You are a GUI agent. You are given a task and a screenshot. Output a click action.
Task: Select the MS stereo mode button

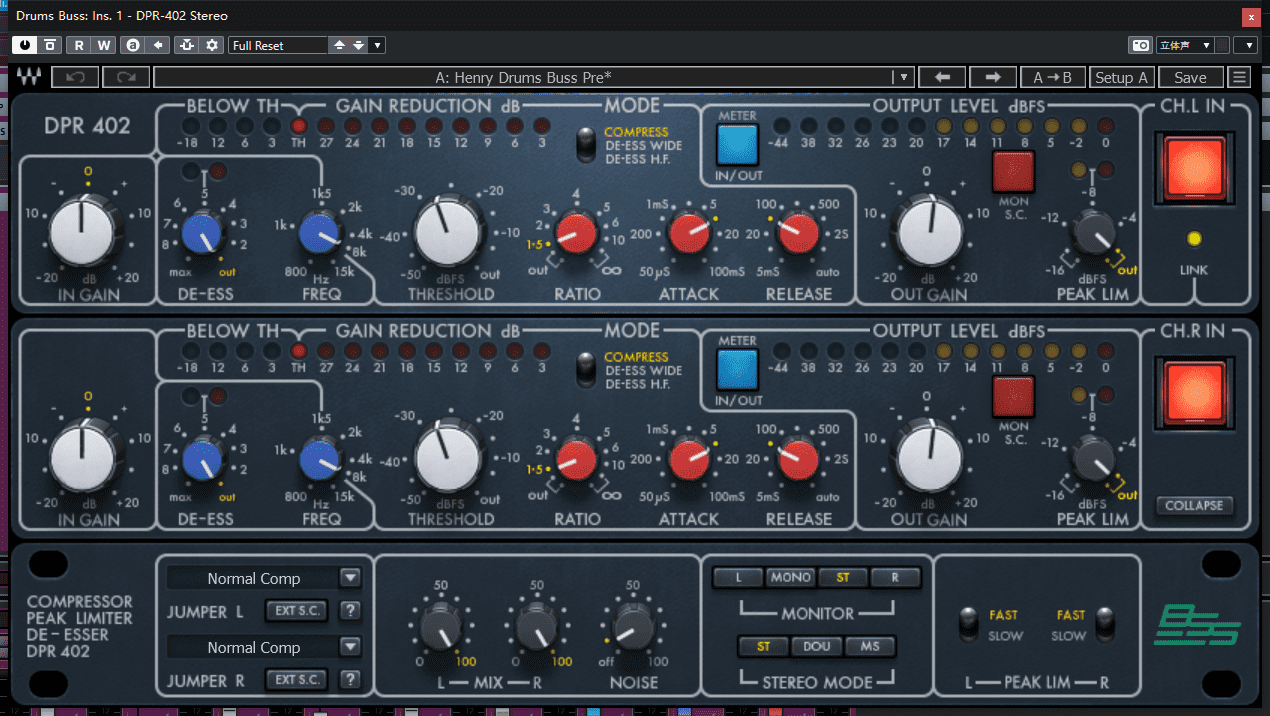[870, 646]
